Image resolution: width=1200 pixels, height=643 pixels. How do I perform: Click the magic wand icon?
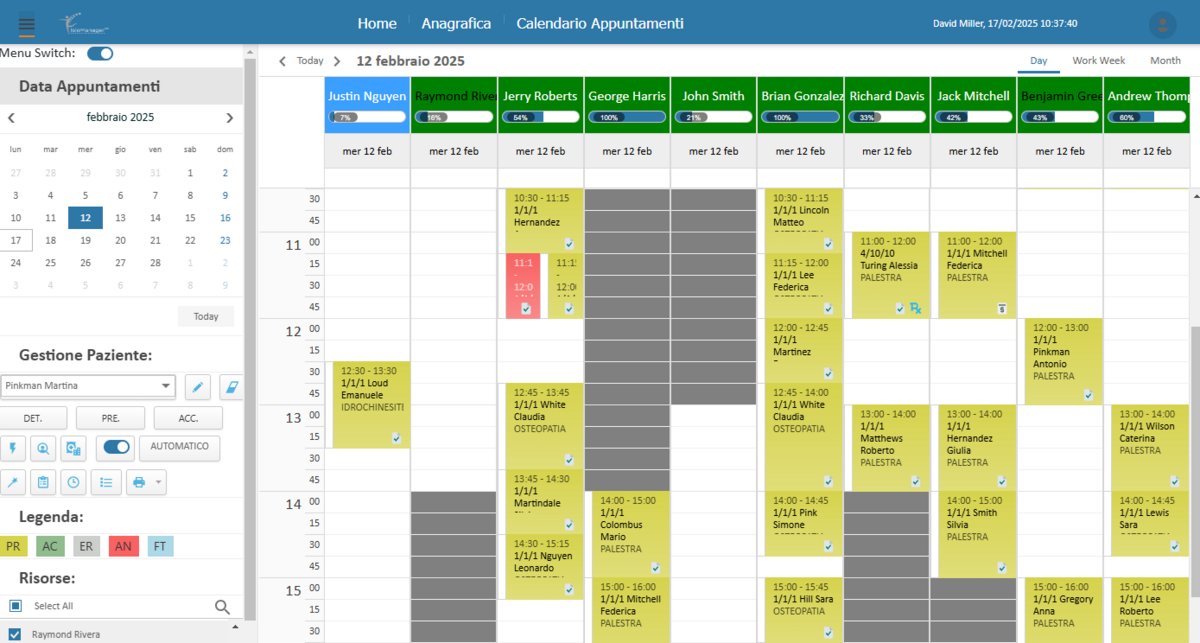coord(13,483)
